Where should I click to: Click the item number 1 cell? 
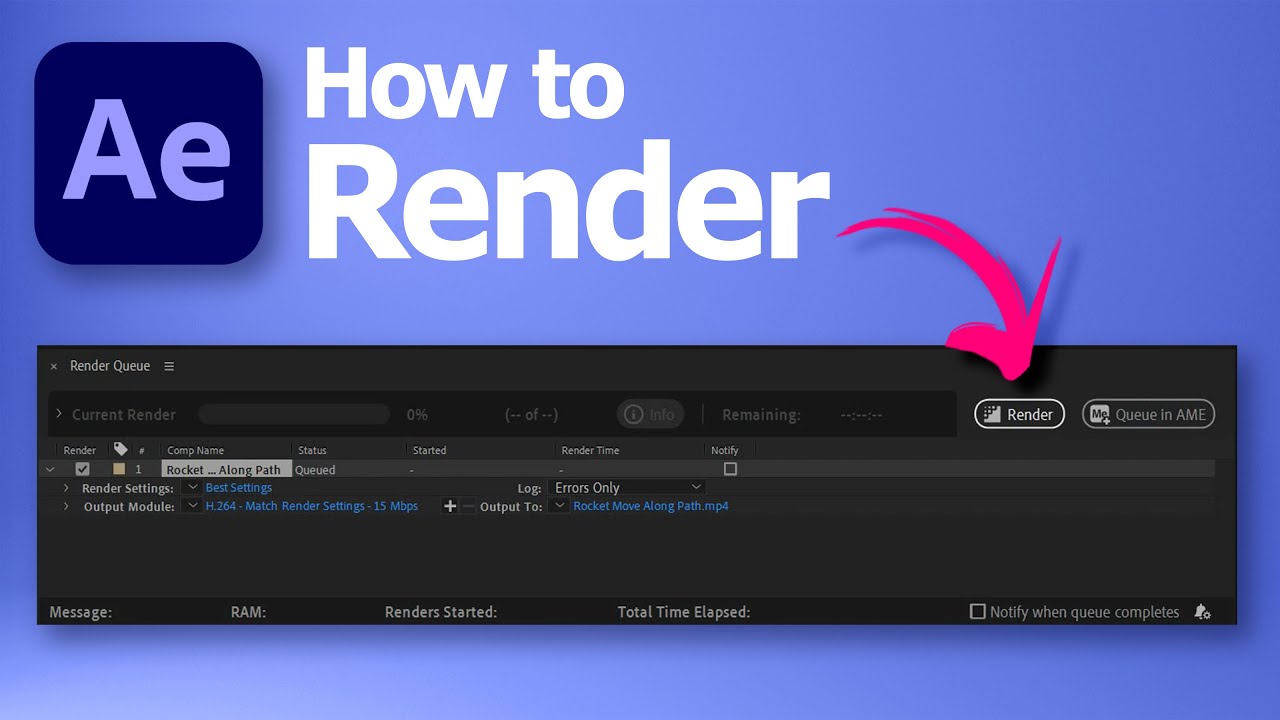click(139, 469)
